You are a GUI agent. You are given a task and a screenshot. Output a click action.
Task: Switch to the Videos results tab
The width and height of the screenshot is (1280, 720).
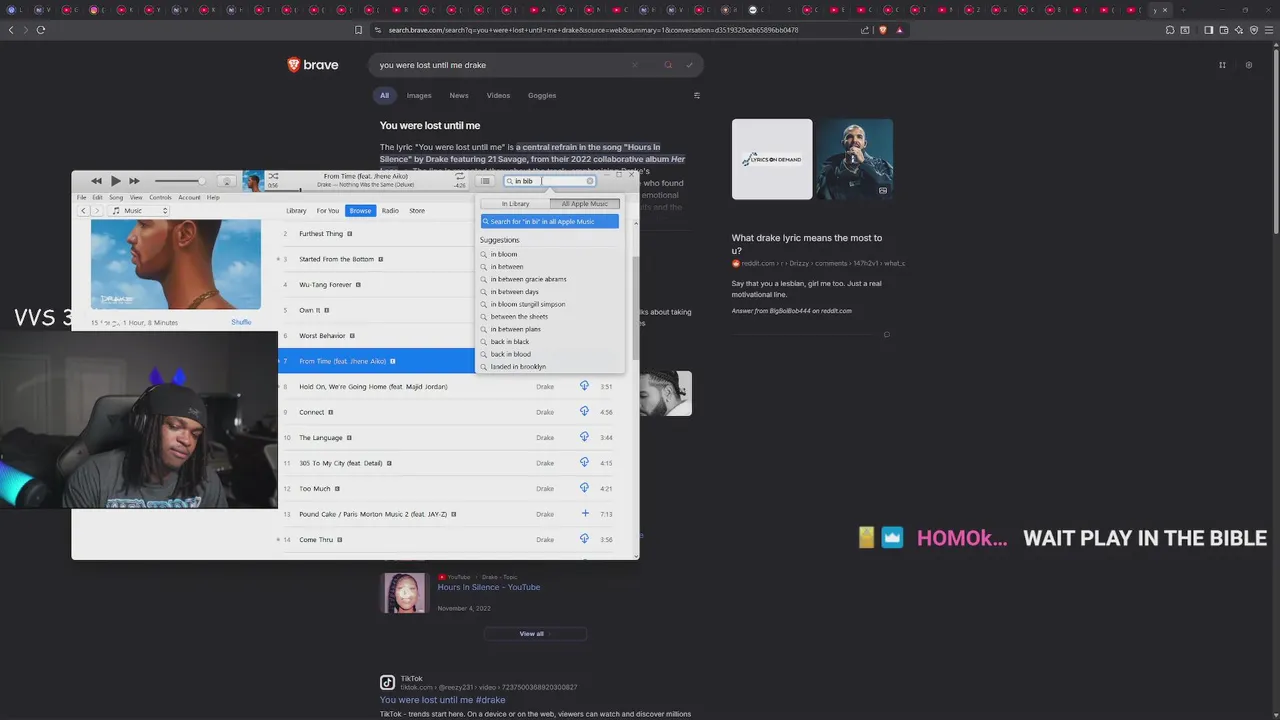tap(498, 96)
